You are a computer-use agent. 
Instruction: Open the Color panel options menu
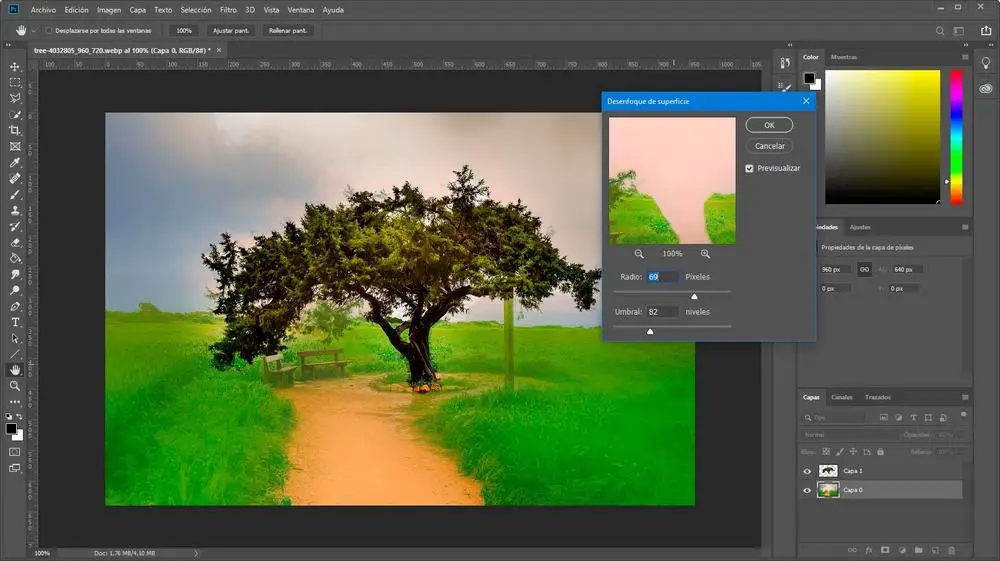click(x=964, y=57)
